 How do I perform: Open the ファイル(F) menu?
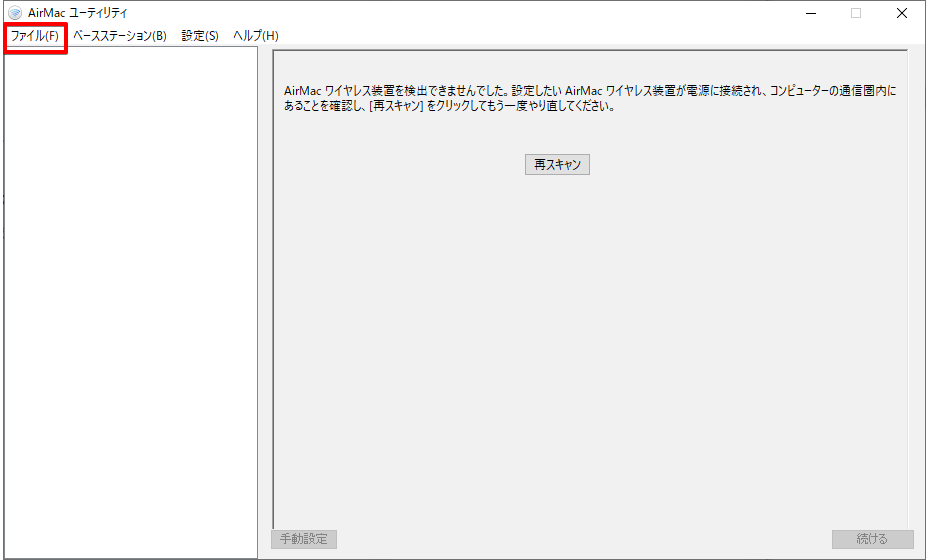(35, 36)
